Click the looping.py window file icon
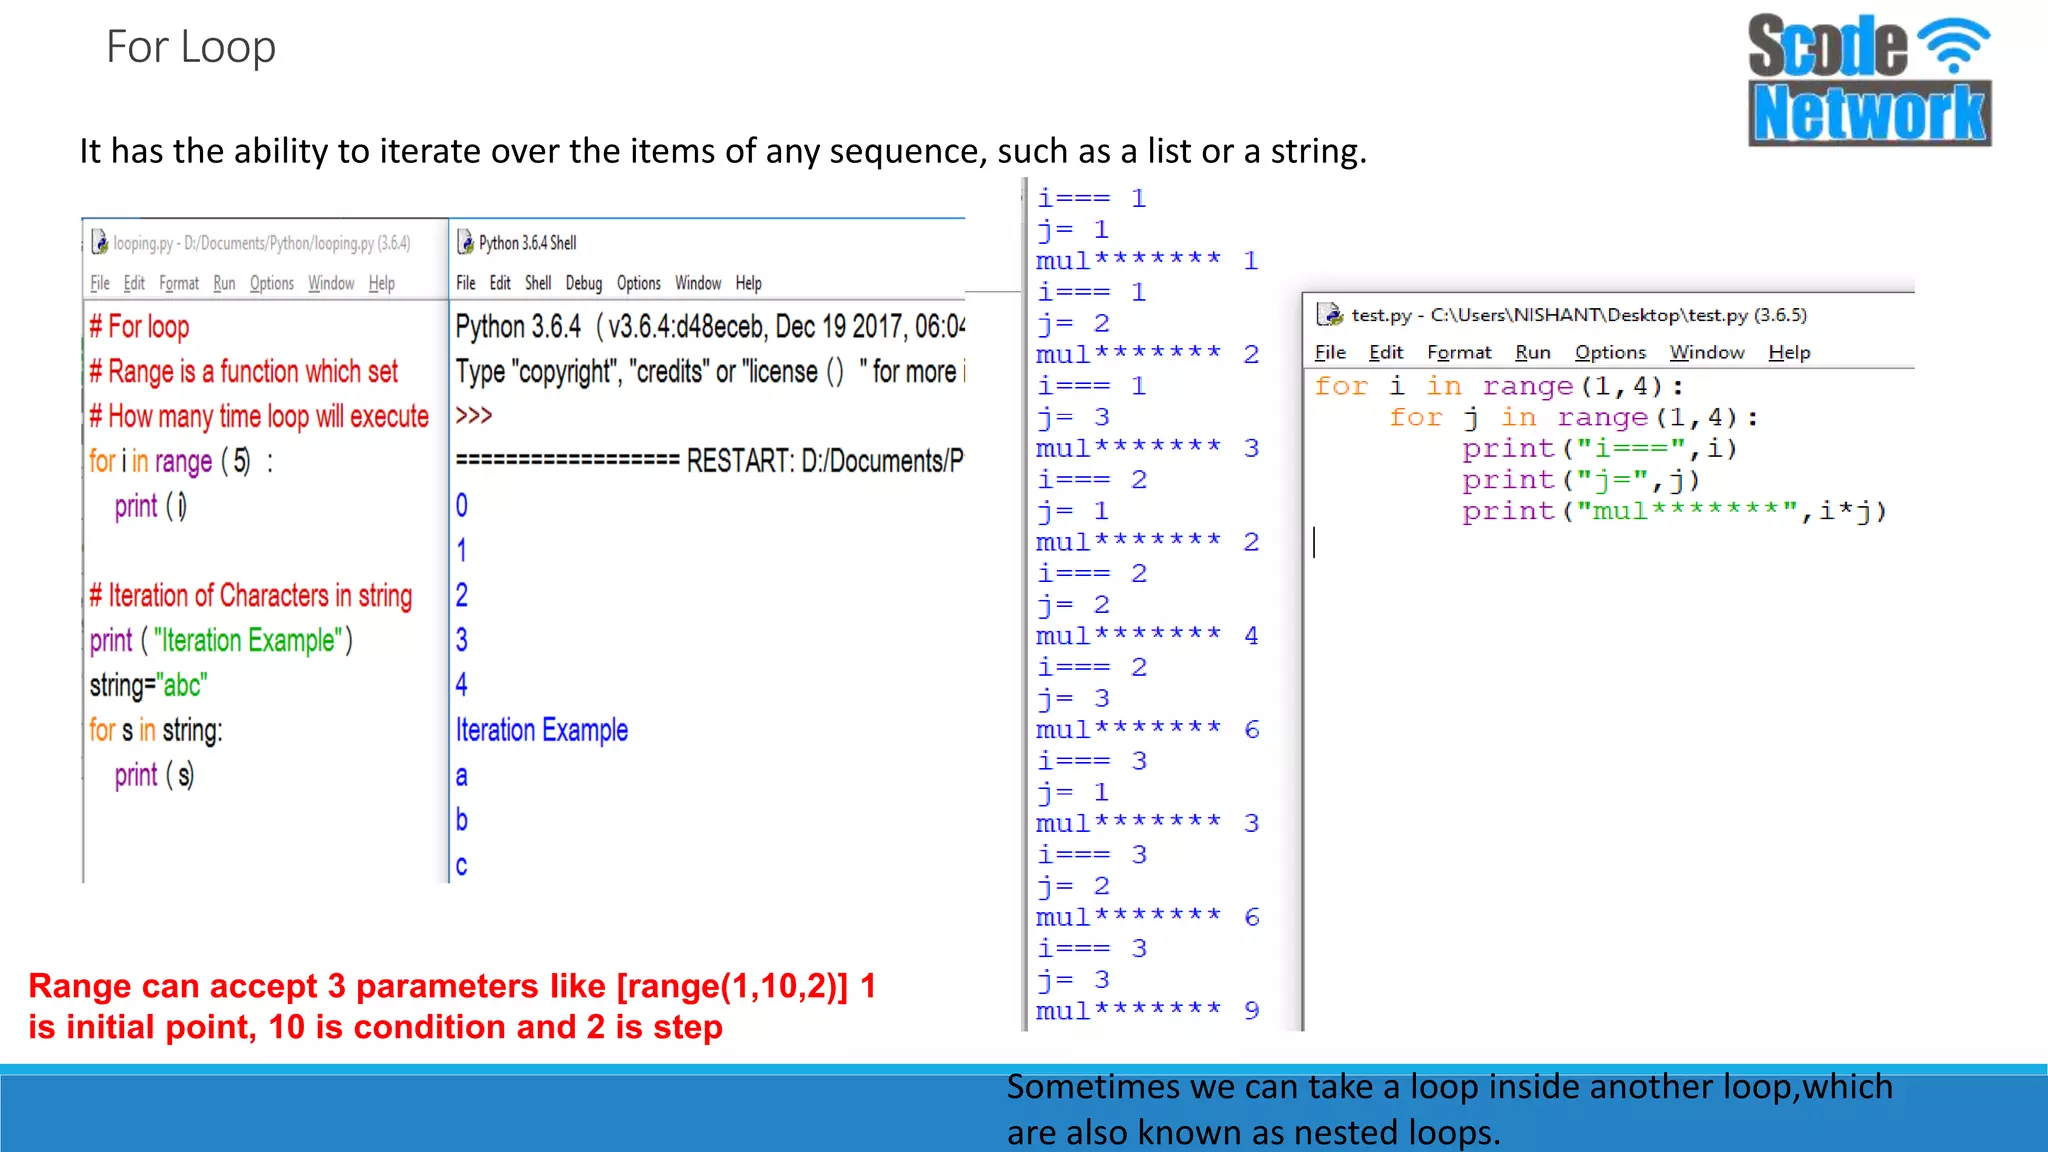Image resolution: width=2048 pixels, height=1152 pixels. pos(99,242)
